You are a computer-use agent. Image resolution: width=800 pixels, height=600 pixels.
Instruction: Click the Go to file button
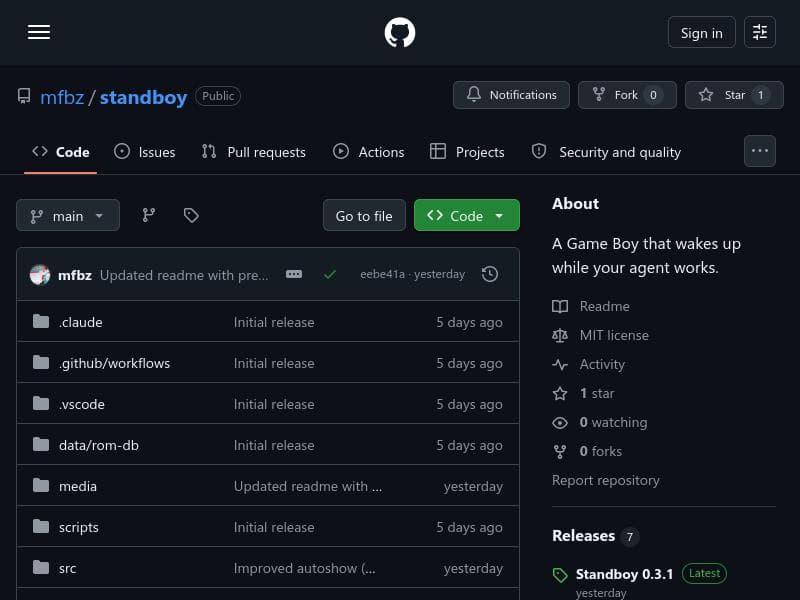364,215
